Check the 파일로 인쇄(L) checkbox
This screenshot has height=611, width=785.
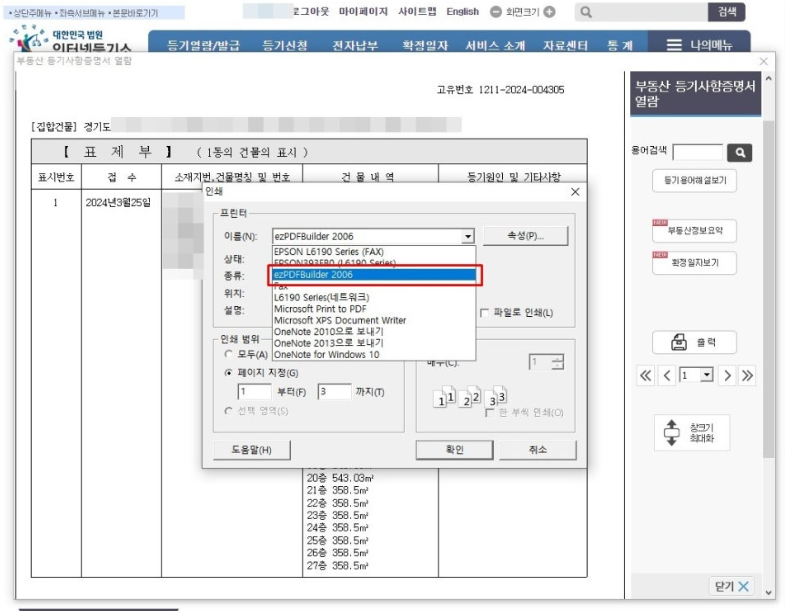pos(484,313)
